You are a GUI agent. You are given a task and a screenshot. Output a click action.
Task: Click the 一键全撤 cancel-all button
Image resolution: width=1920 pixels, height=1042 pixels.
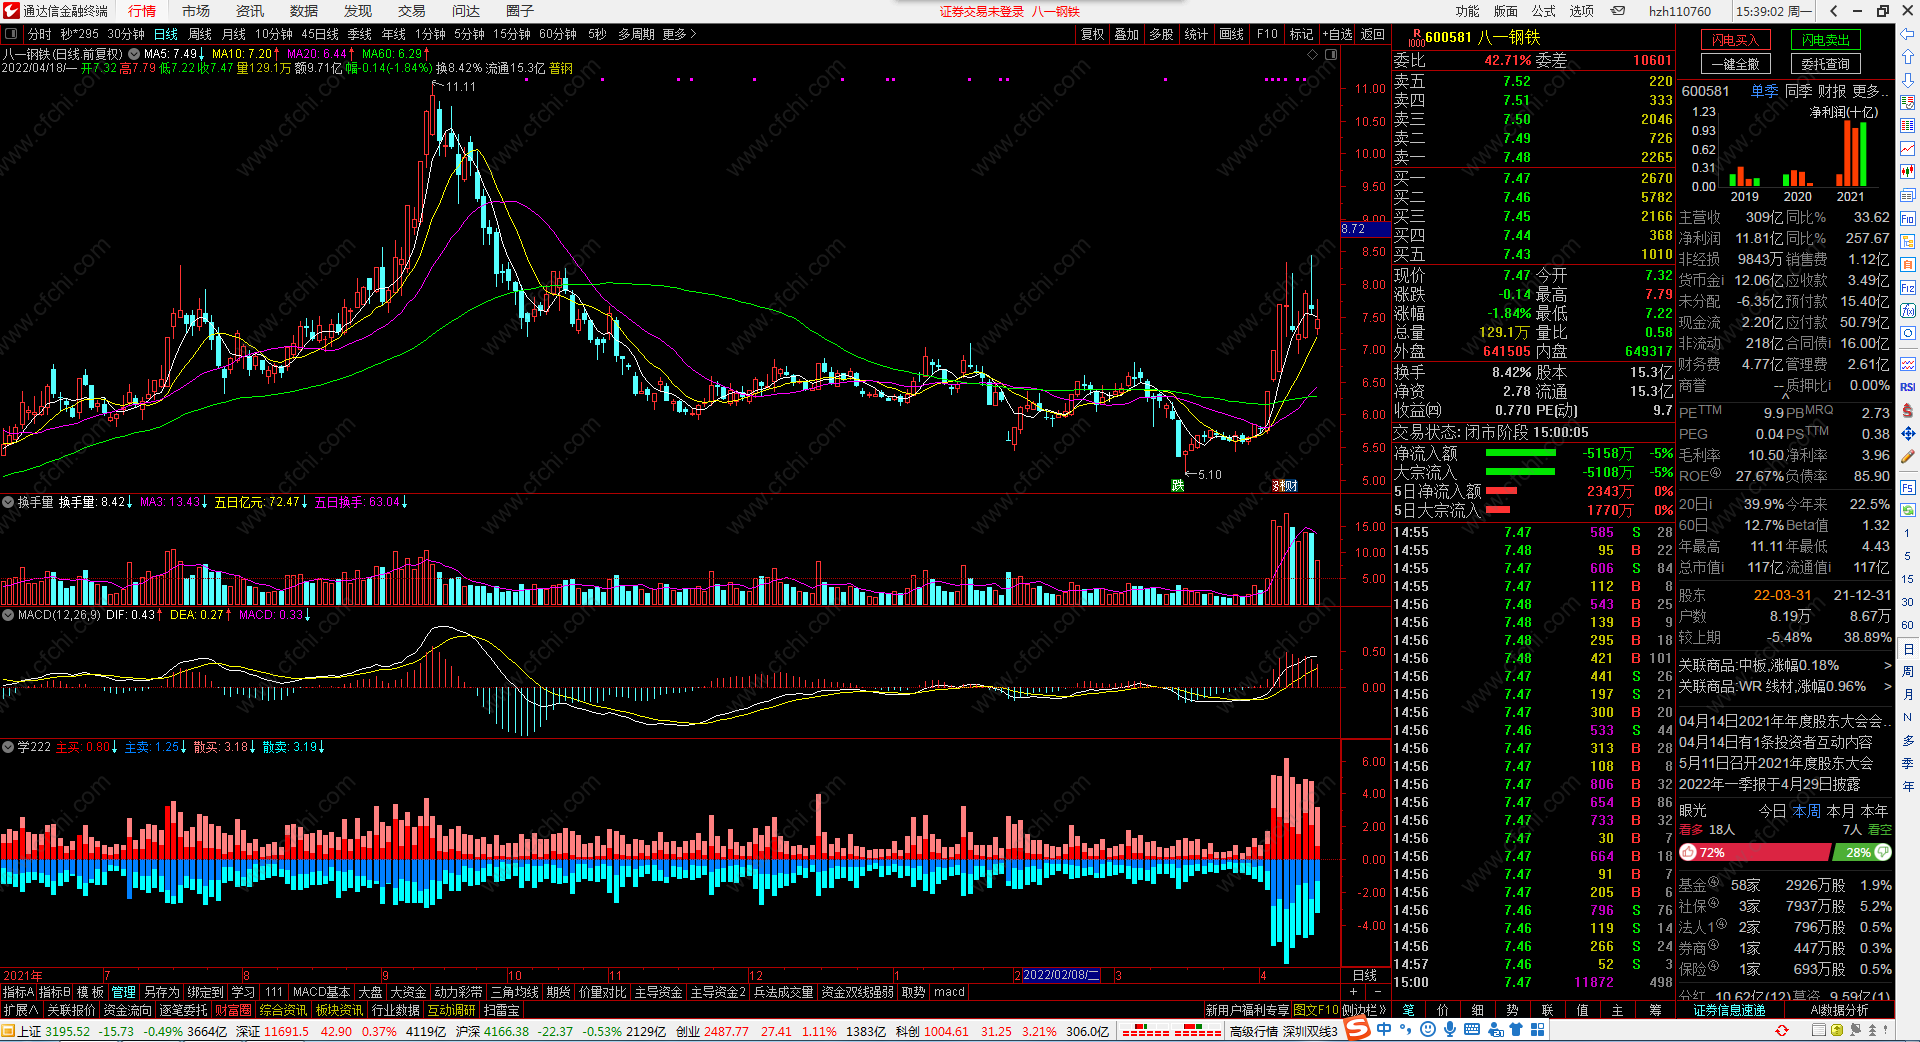[1735, 64]
